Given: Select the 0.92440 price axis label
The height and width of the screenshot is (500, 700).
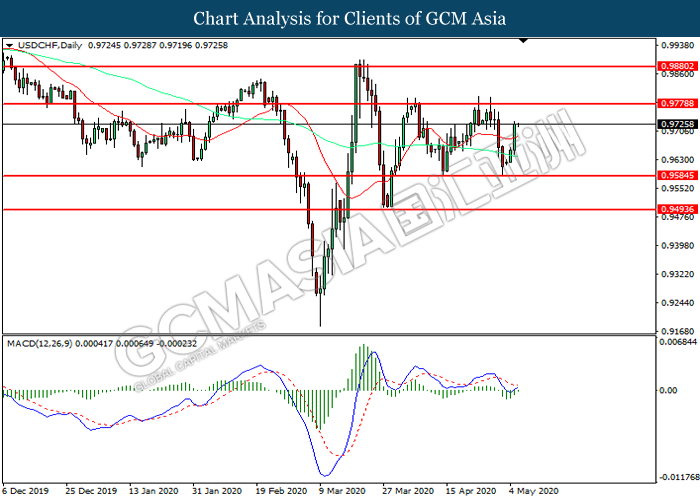Looking at the screenshot, I should pyautogui.click(x=678, y=303).
